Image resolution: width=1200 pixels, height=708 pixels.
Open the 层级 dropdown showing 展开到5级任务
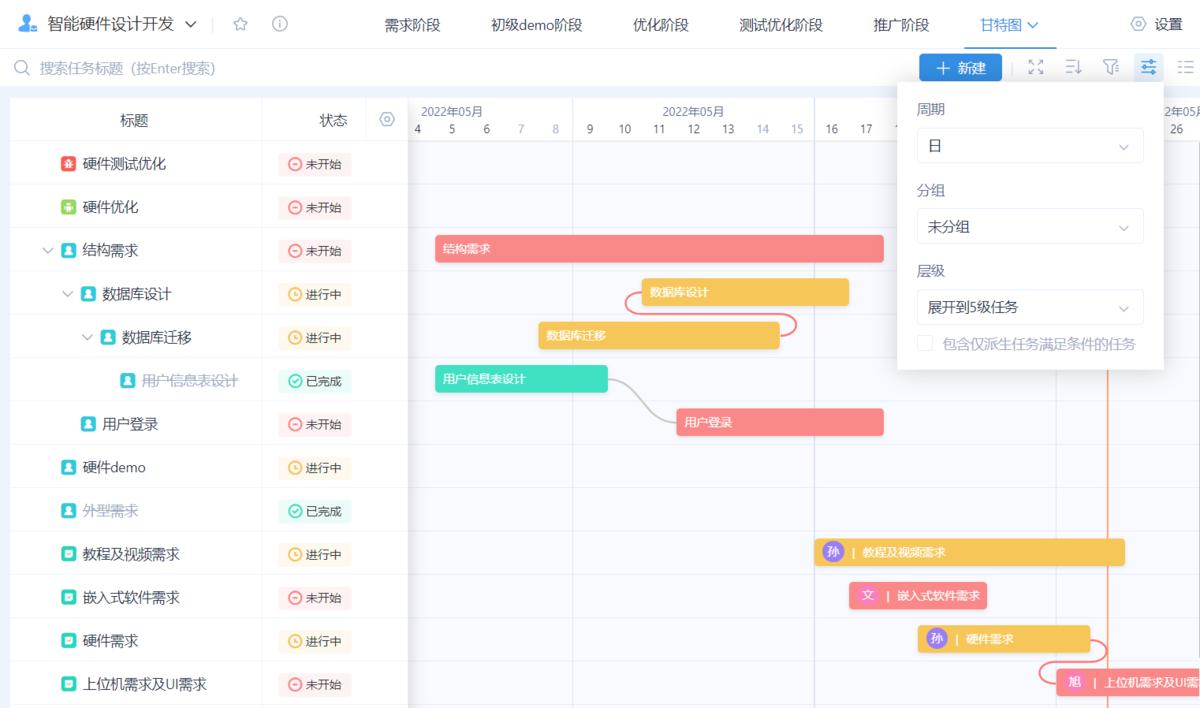[x=1029, y=307]
